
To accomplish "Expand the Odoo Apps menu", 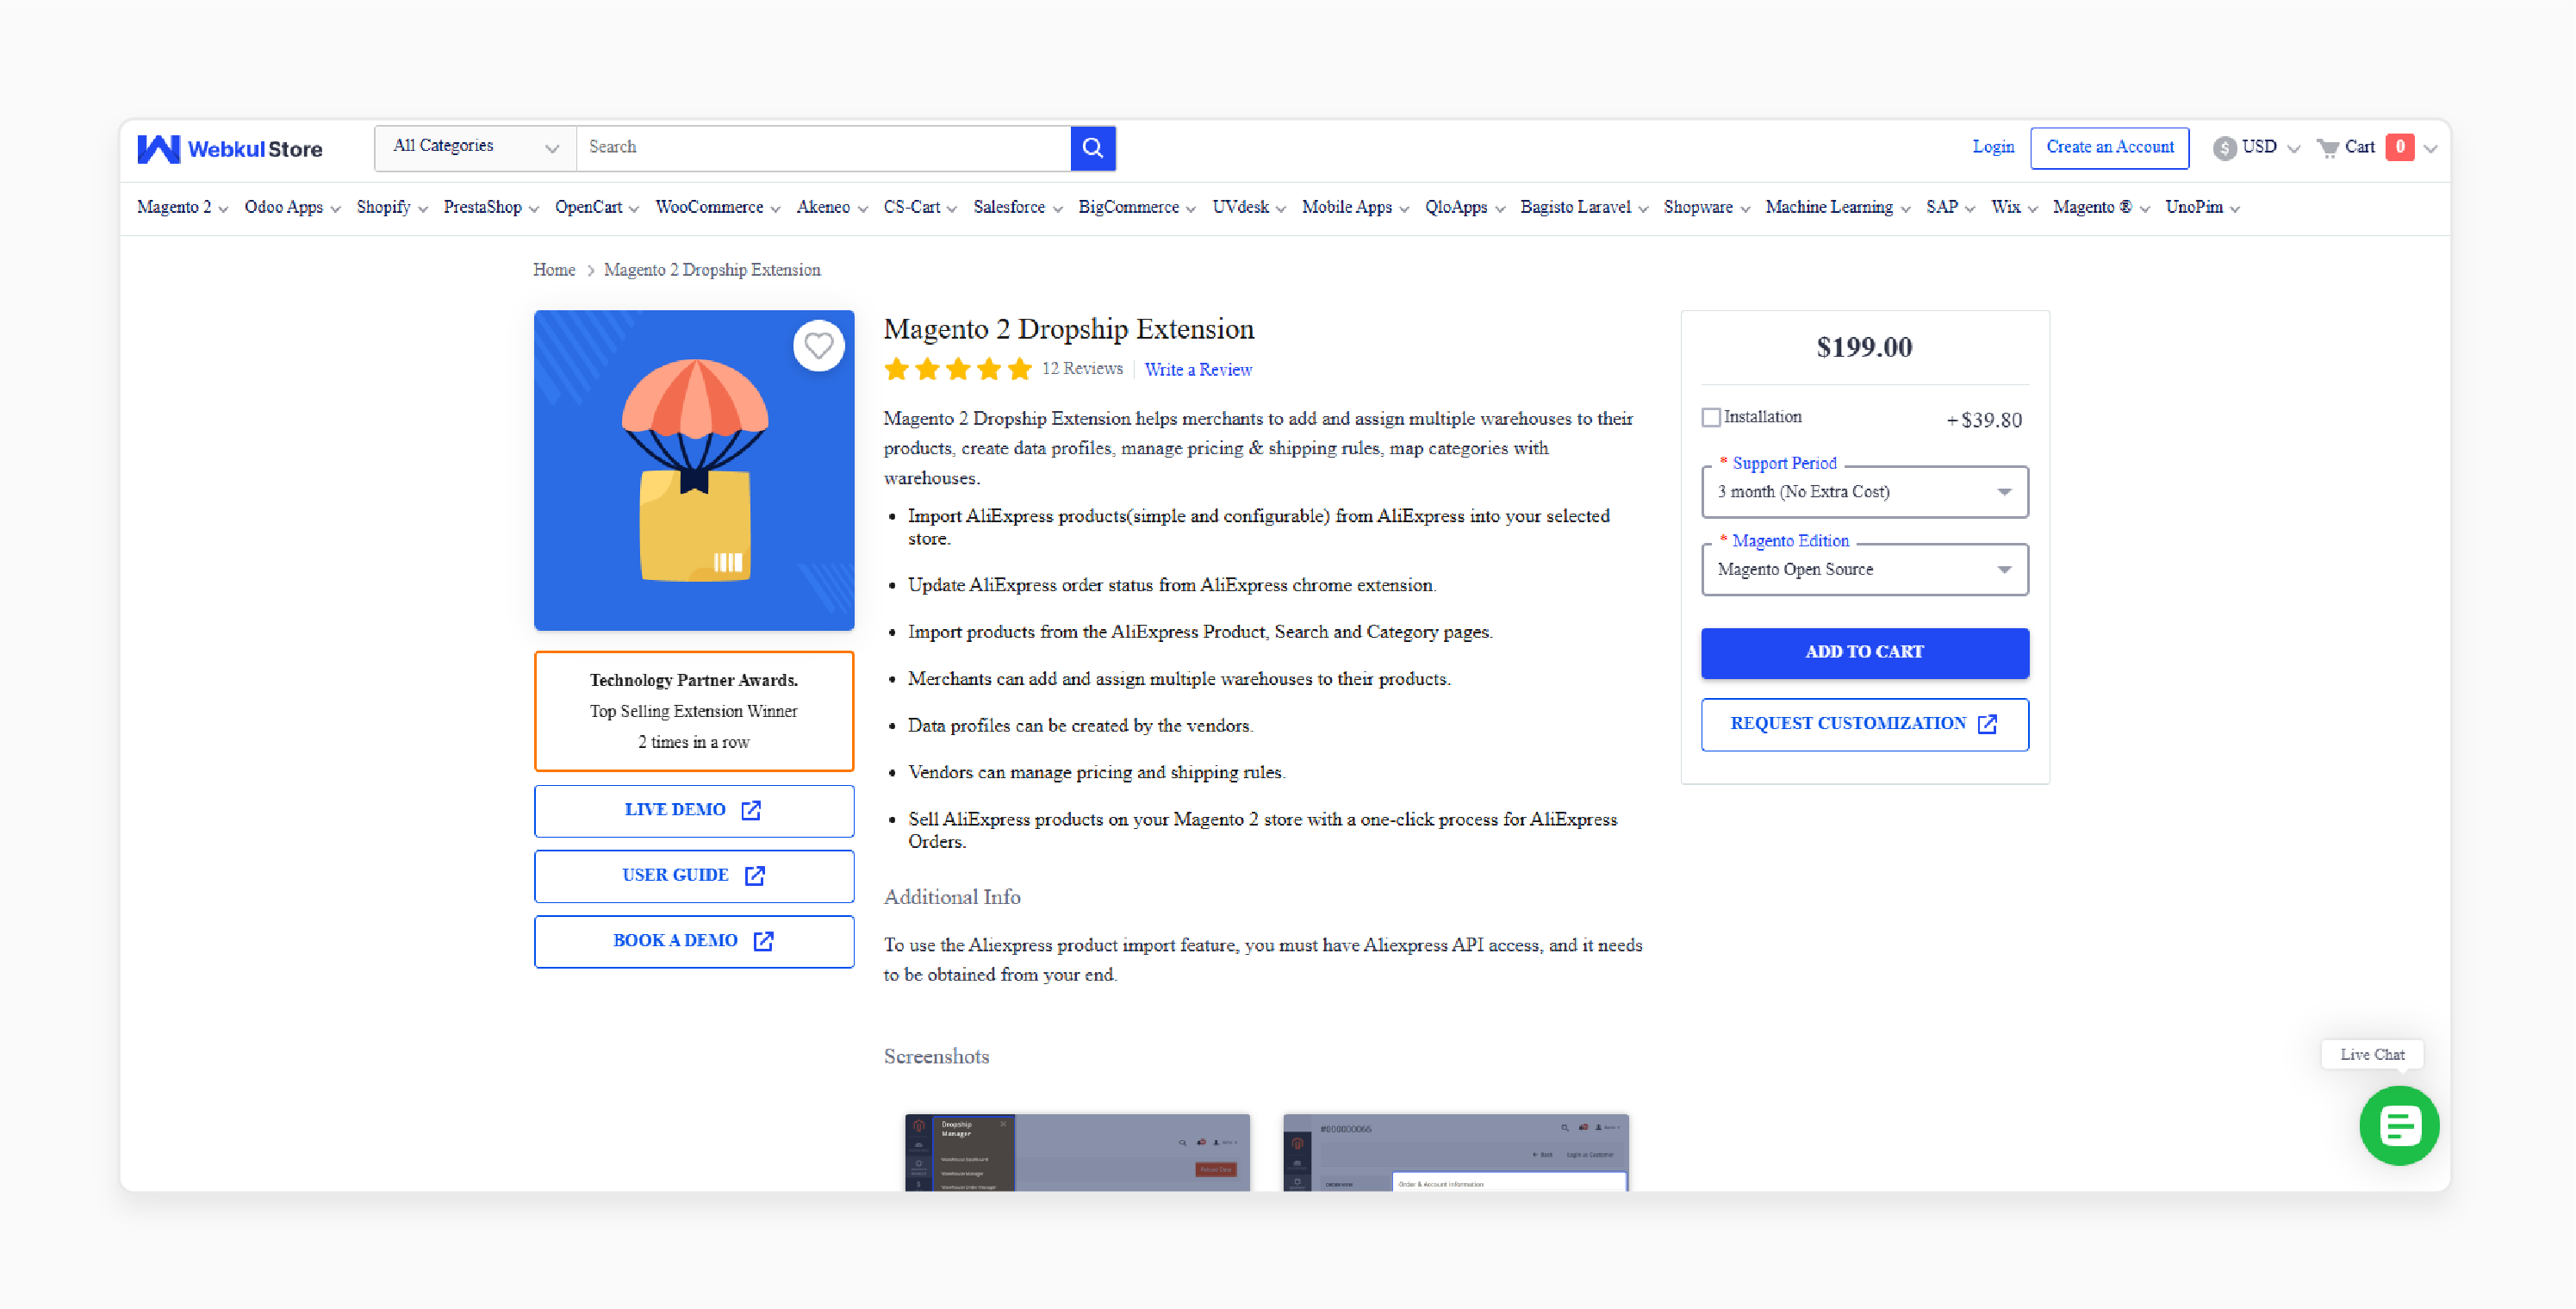I will (x=292, y=208).
